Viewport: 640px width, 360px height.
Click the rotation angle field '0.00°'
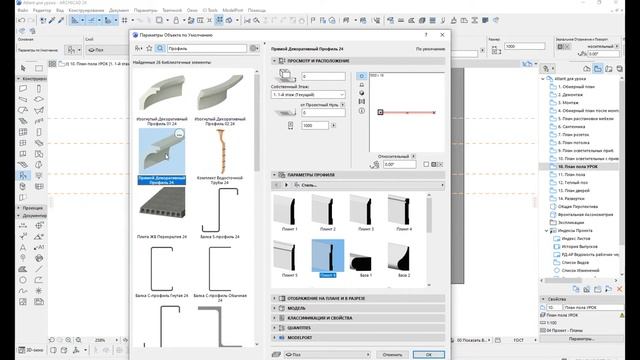[x=399, y=164]
